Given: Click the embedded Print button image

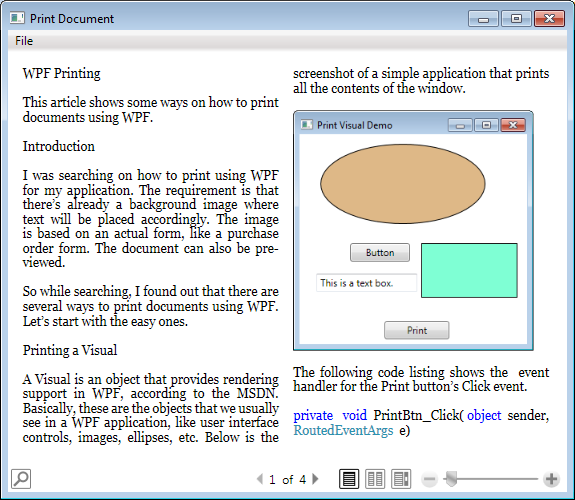Looking at the screenshot, I should 417,330.
